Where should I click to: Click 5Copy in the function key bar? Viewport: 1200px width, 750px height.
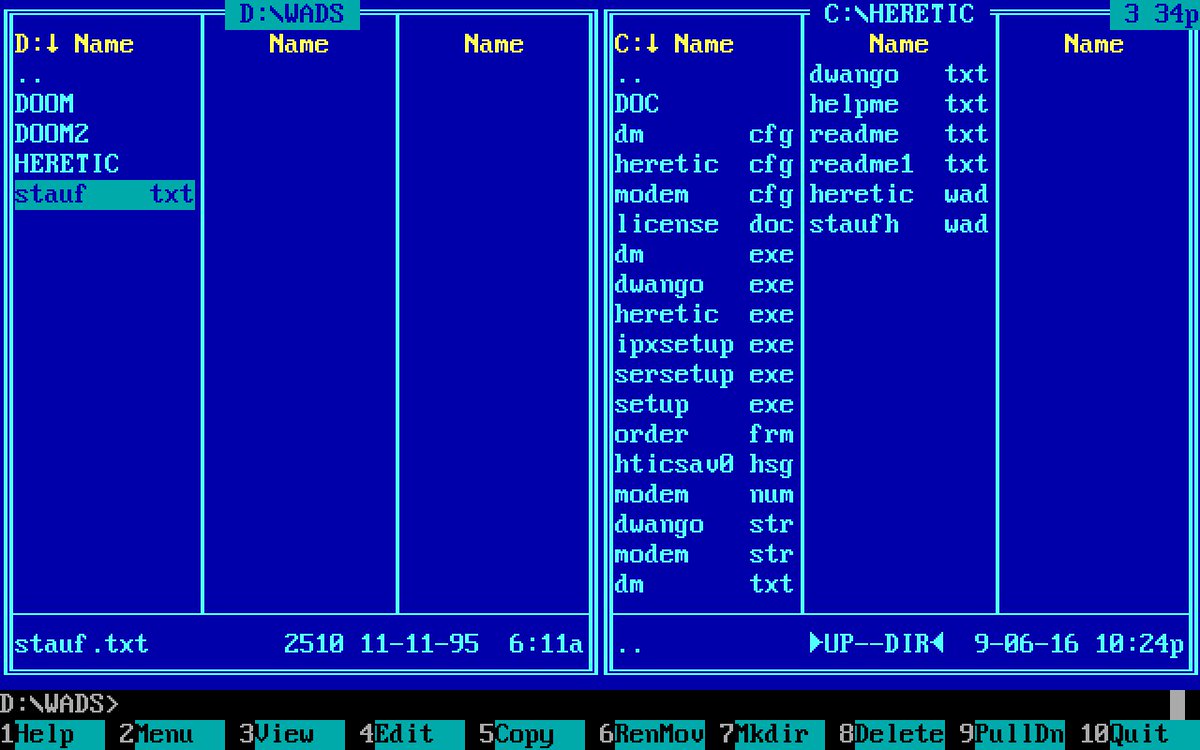532,735
